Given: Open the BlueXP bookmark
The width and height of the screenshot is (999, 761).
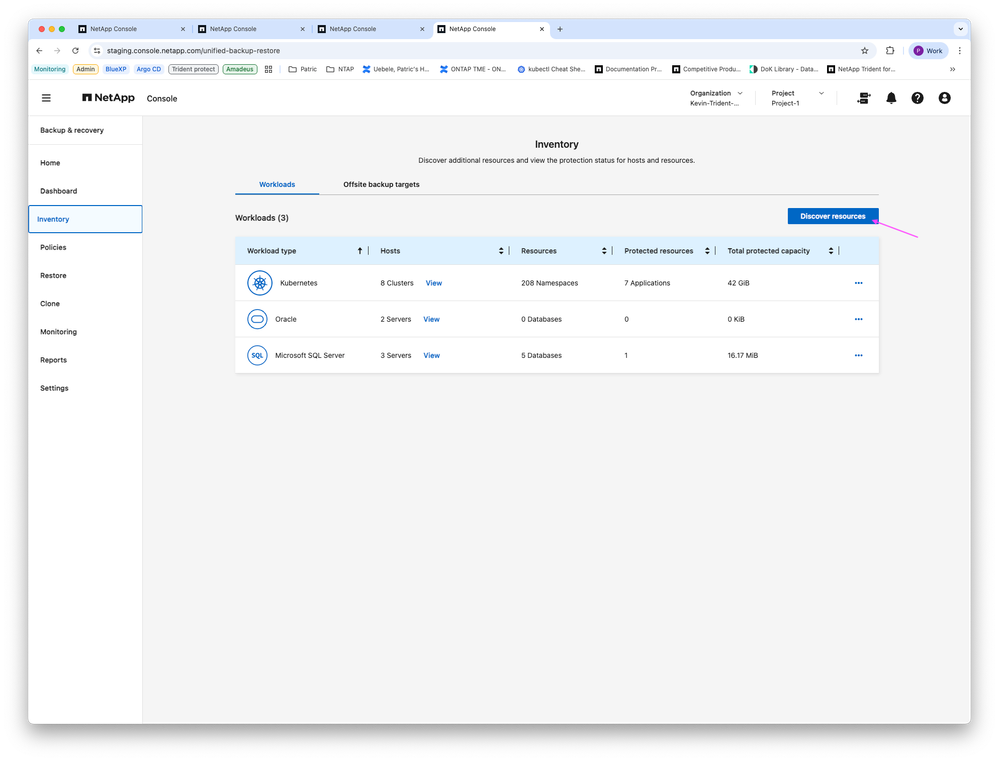Looking at the screenshot, I should point(116,69).
